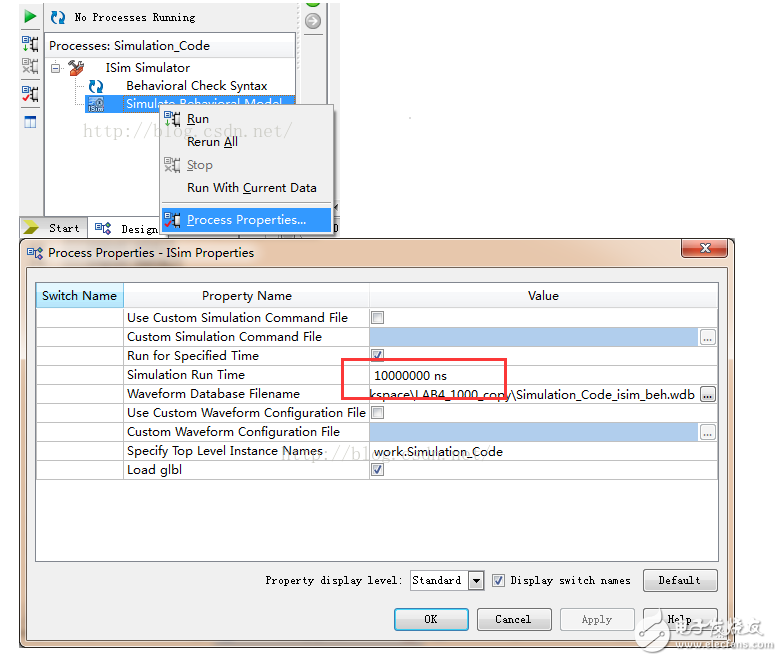Select Process Properties from the context menu
This screenshot has width=782, height=661.
coord(246,220)
